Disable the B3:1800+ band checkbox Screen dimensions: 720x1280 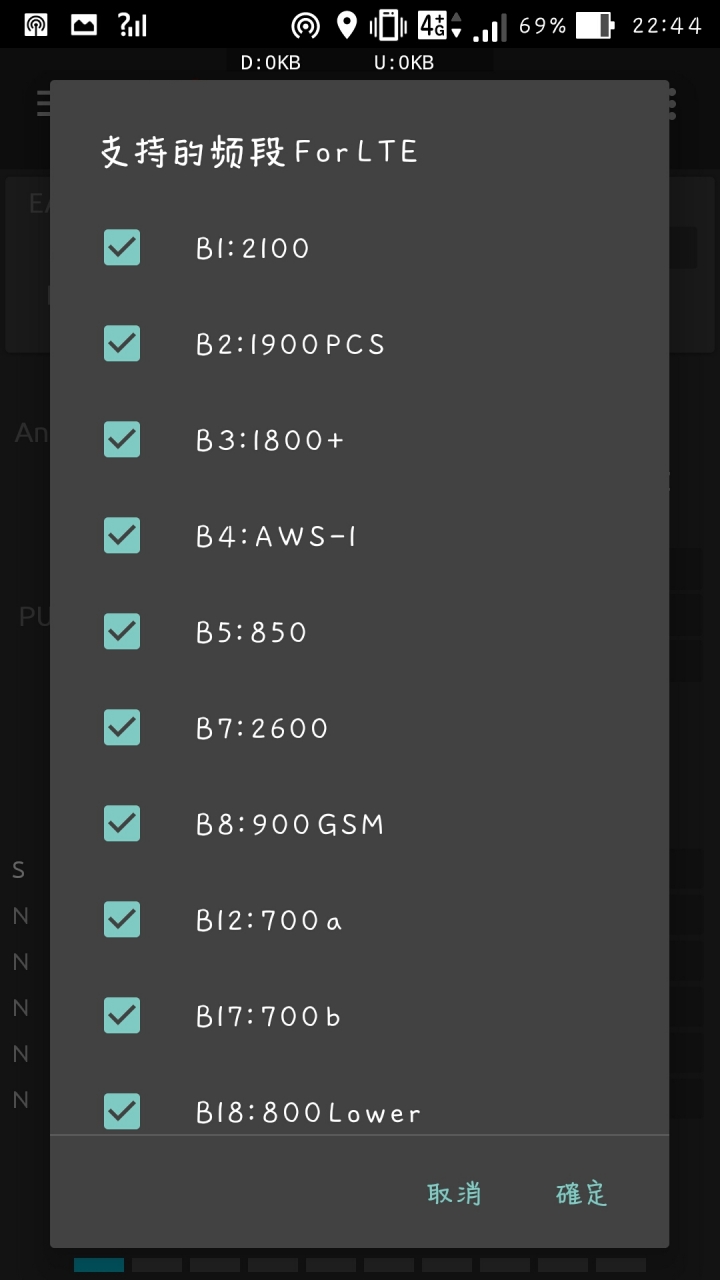pyautogui.click(x=122, y=439)
